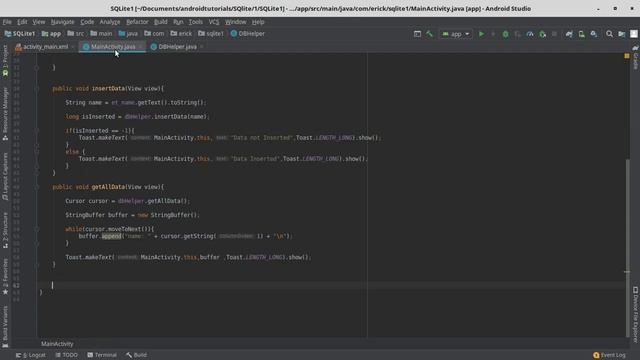Click the user avatar icon in toolbar
The image size is (640, 360).
coord(633,34)
